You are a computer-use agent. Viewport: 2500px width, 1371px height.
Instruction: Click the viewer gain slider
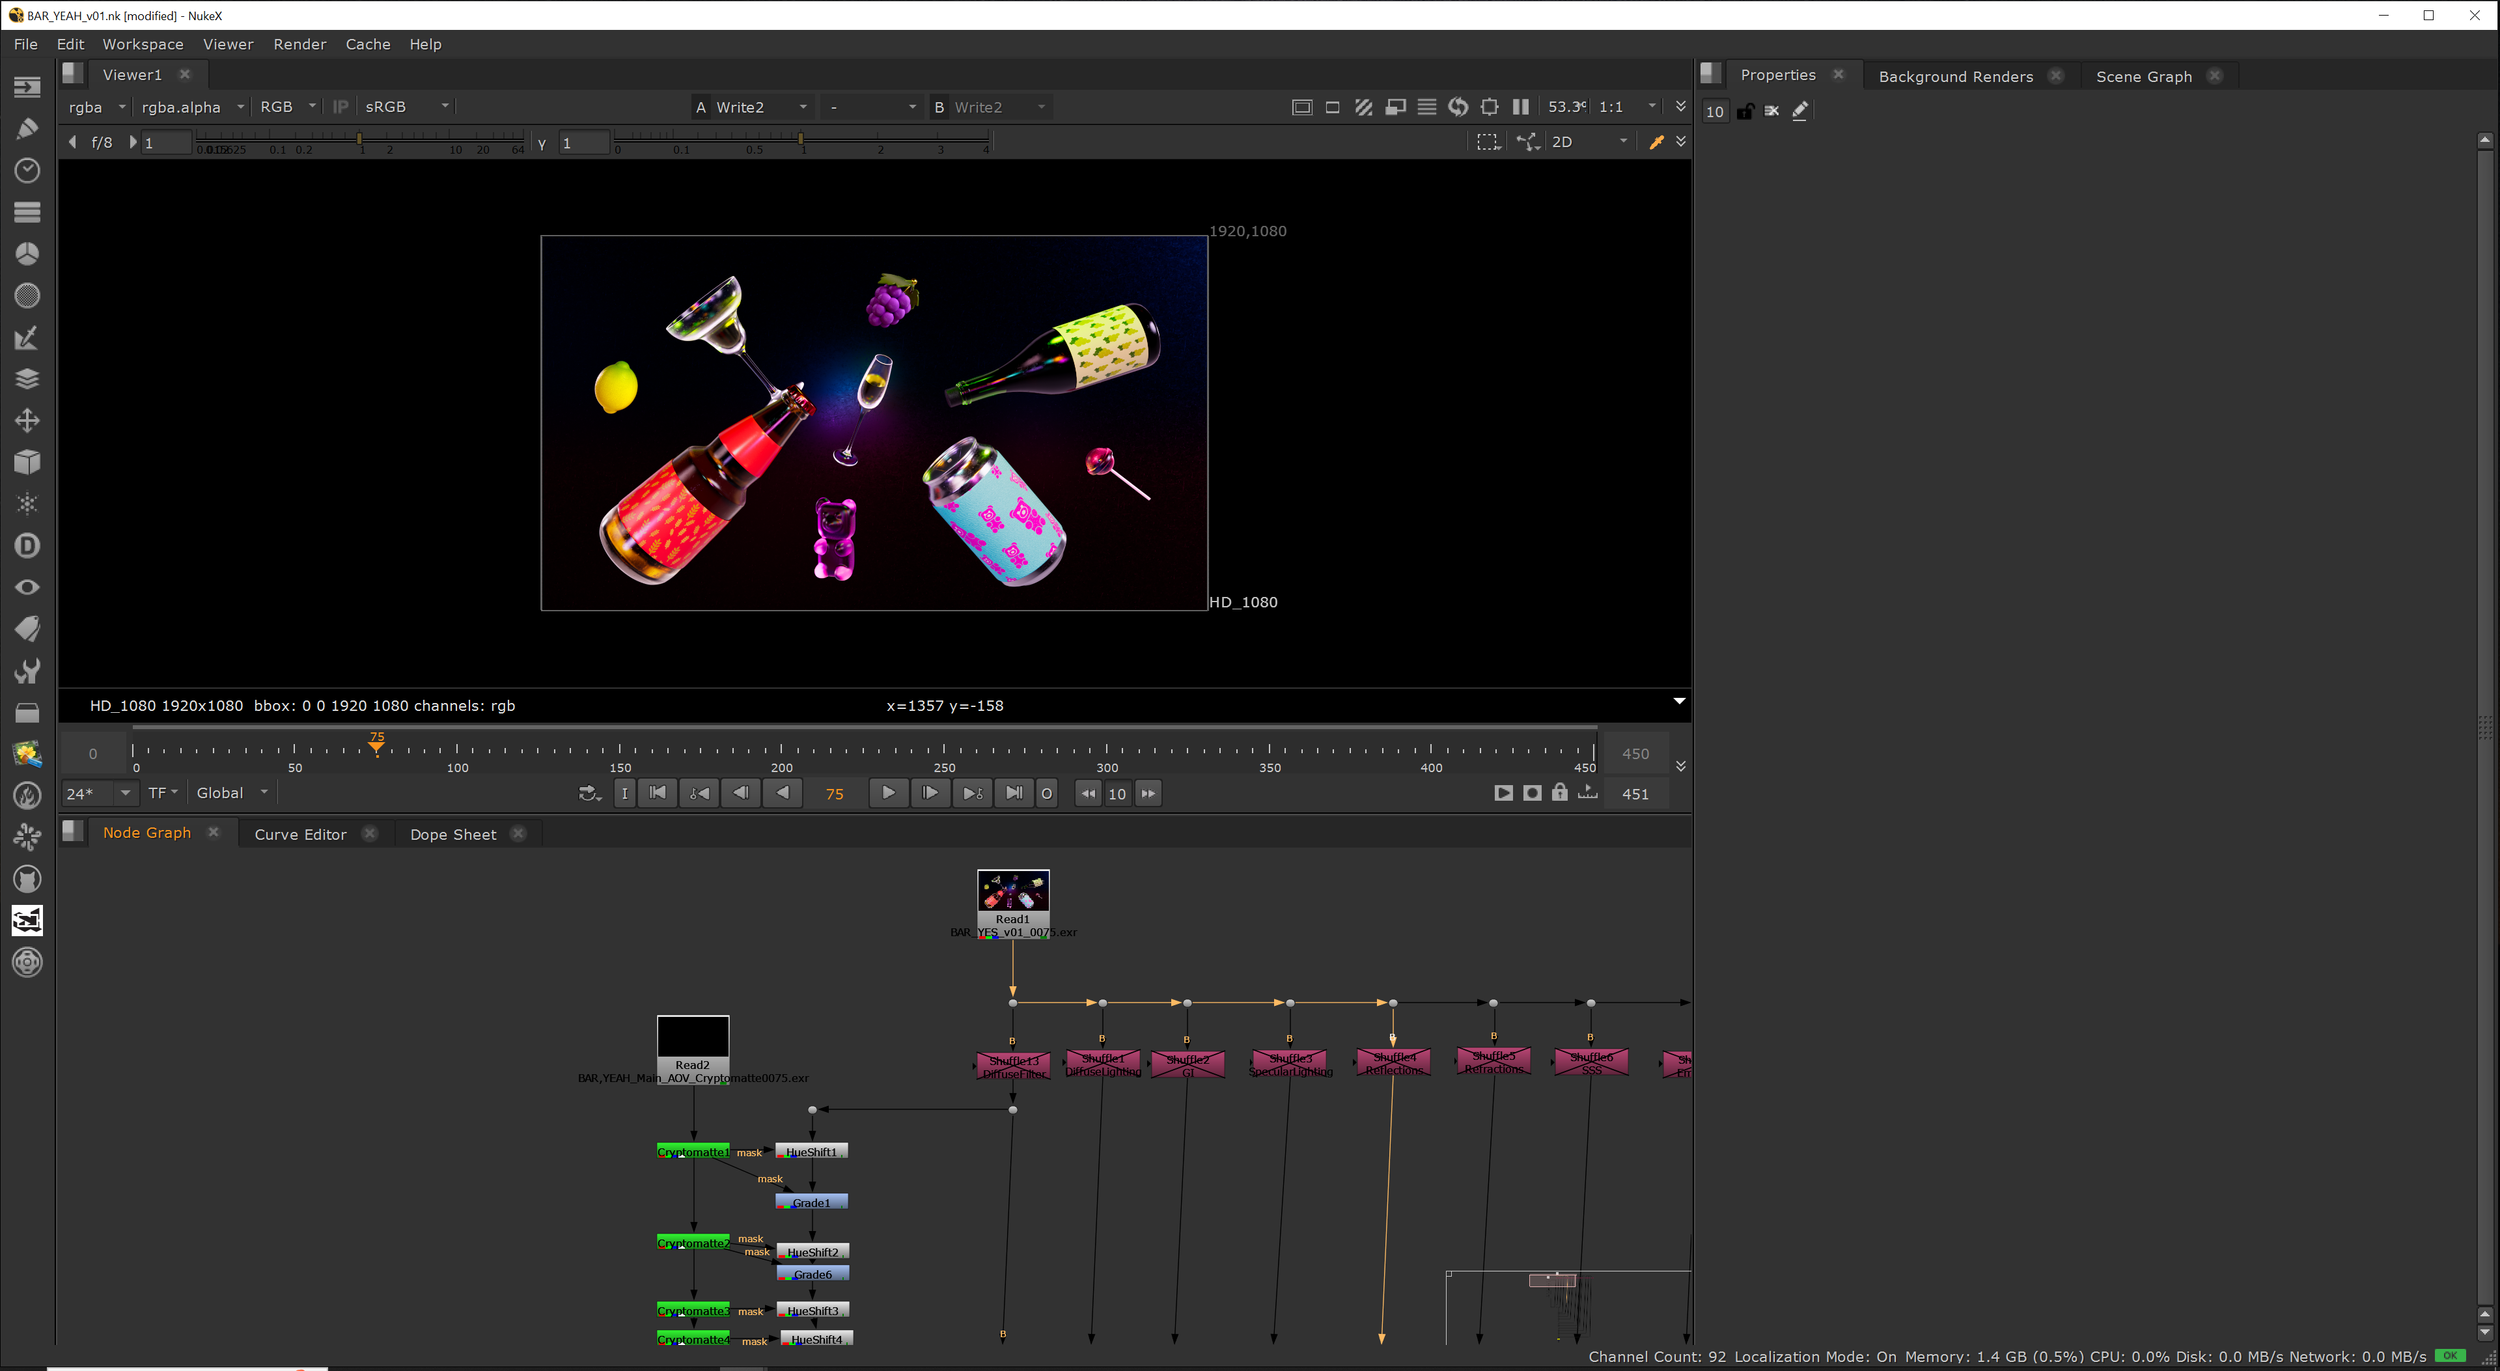click(x=360, y=139)
